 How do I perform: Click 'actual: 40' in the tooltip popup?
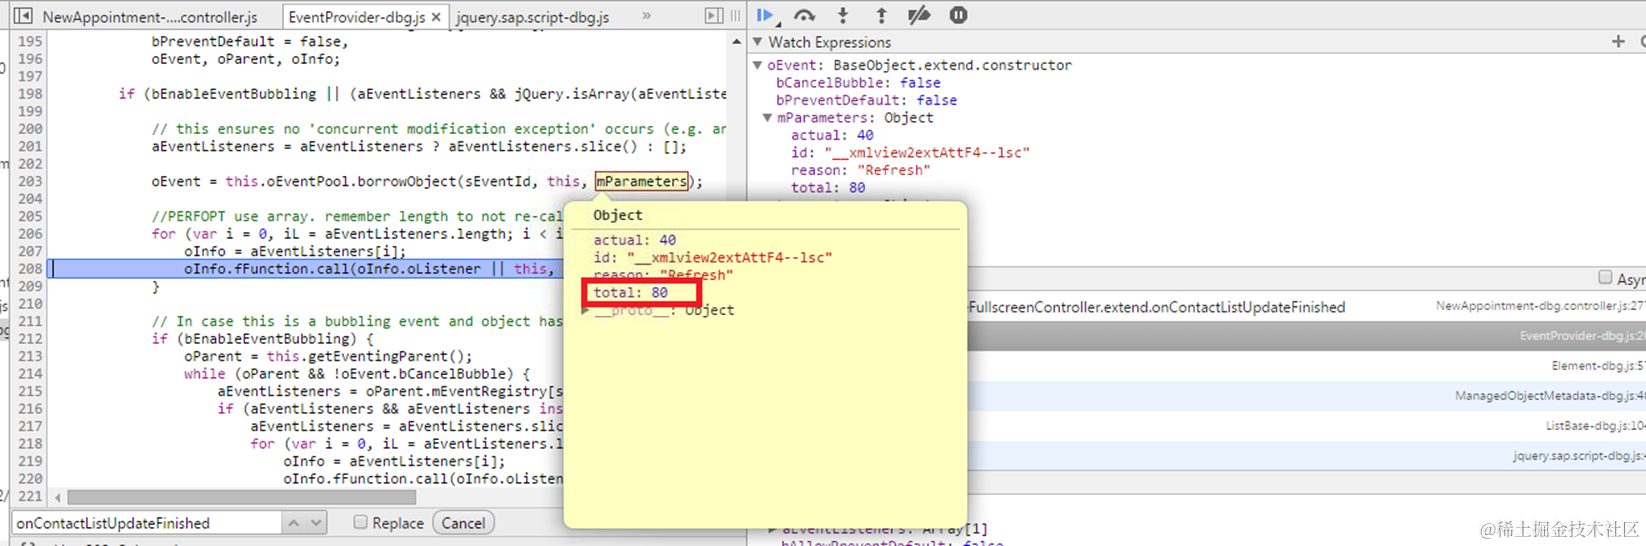634,240
